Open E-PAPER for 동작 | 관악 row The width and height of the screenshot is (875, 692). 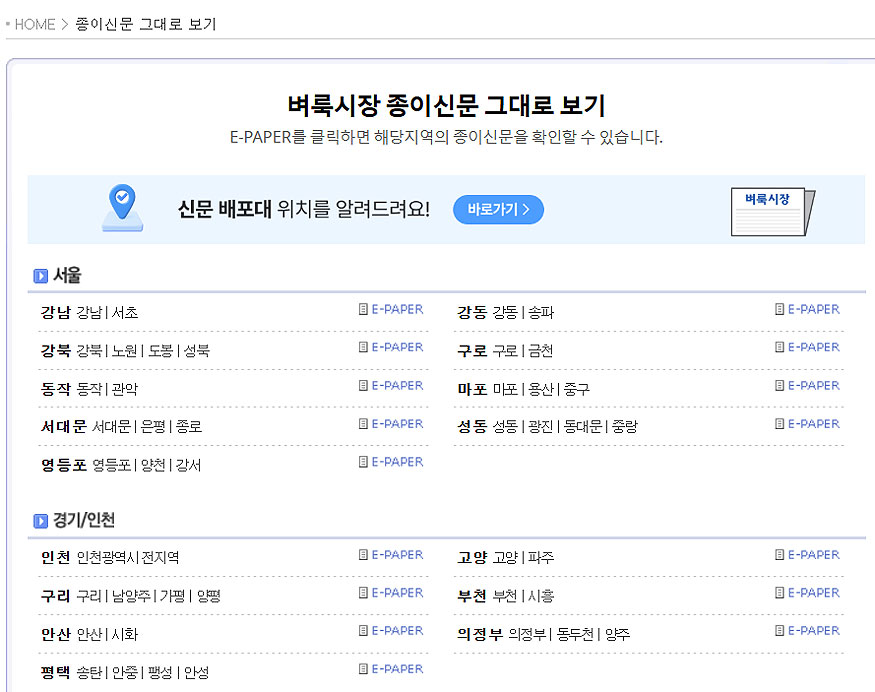click(x=391, y=386)
